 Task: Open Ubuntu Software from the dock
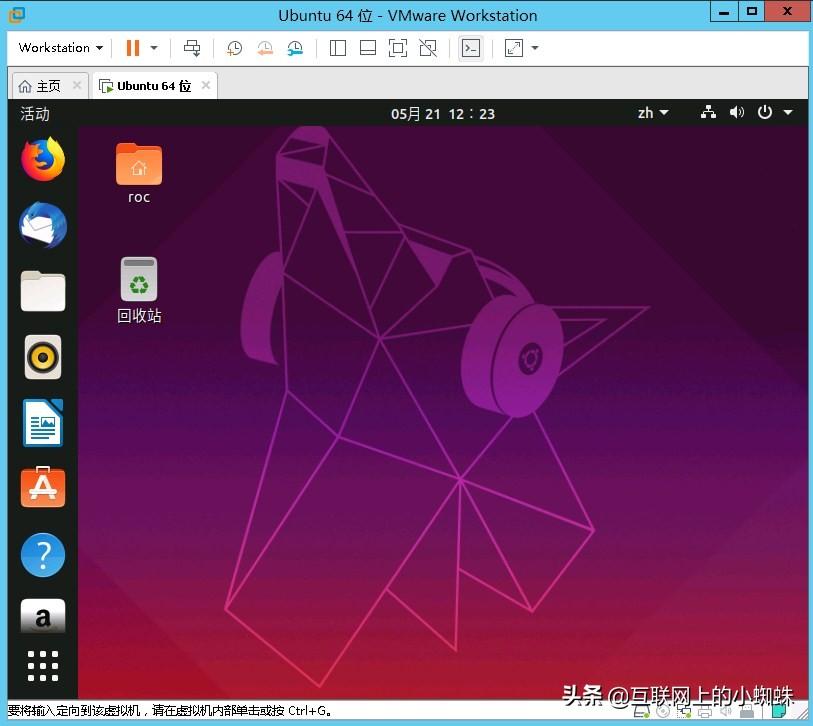[x=42, y=487]
